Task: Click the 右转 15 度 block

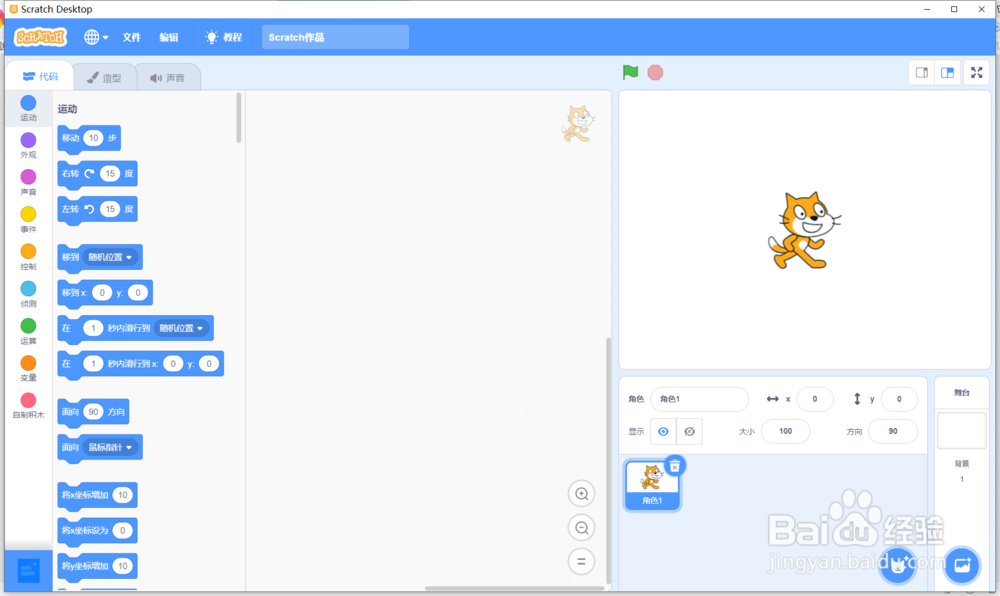Action: point(97,174)
